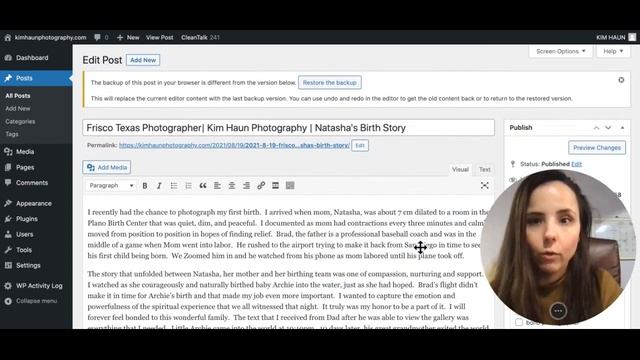Switch to the Visual editor tab
This screenshot has height=360, width=640.
tap(460, 169)
